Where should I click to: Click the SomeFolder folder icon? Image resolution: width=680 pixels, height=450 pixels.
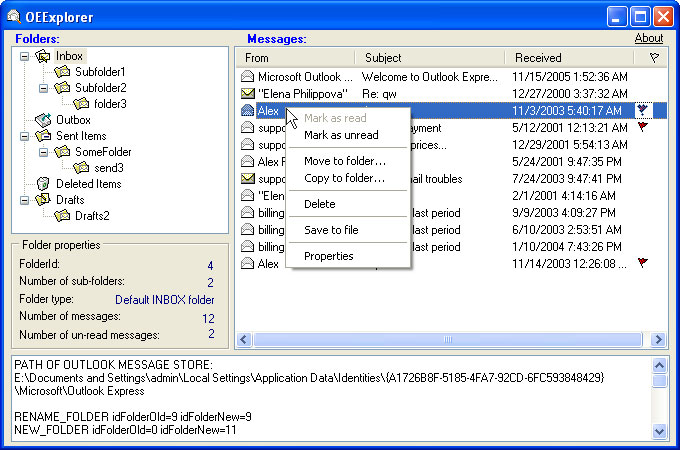click(x=62, y=152)
